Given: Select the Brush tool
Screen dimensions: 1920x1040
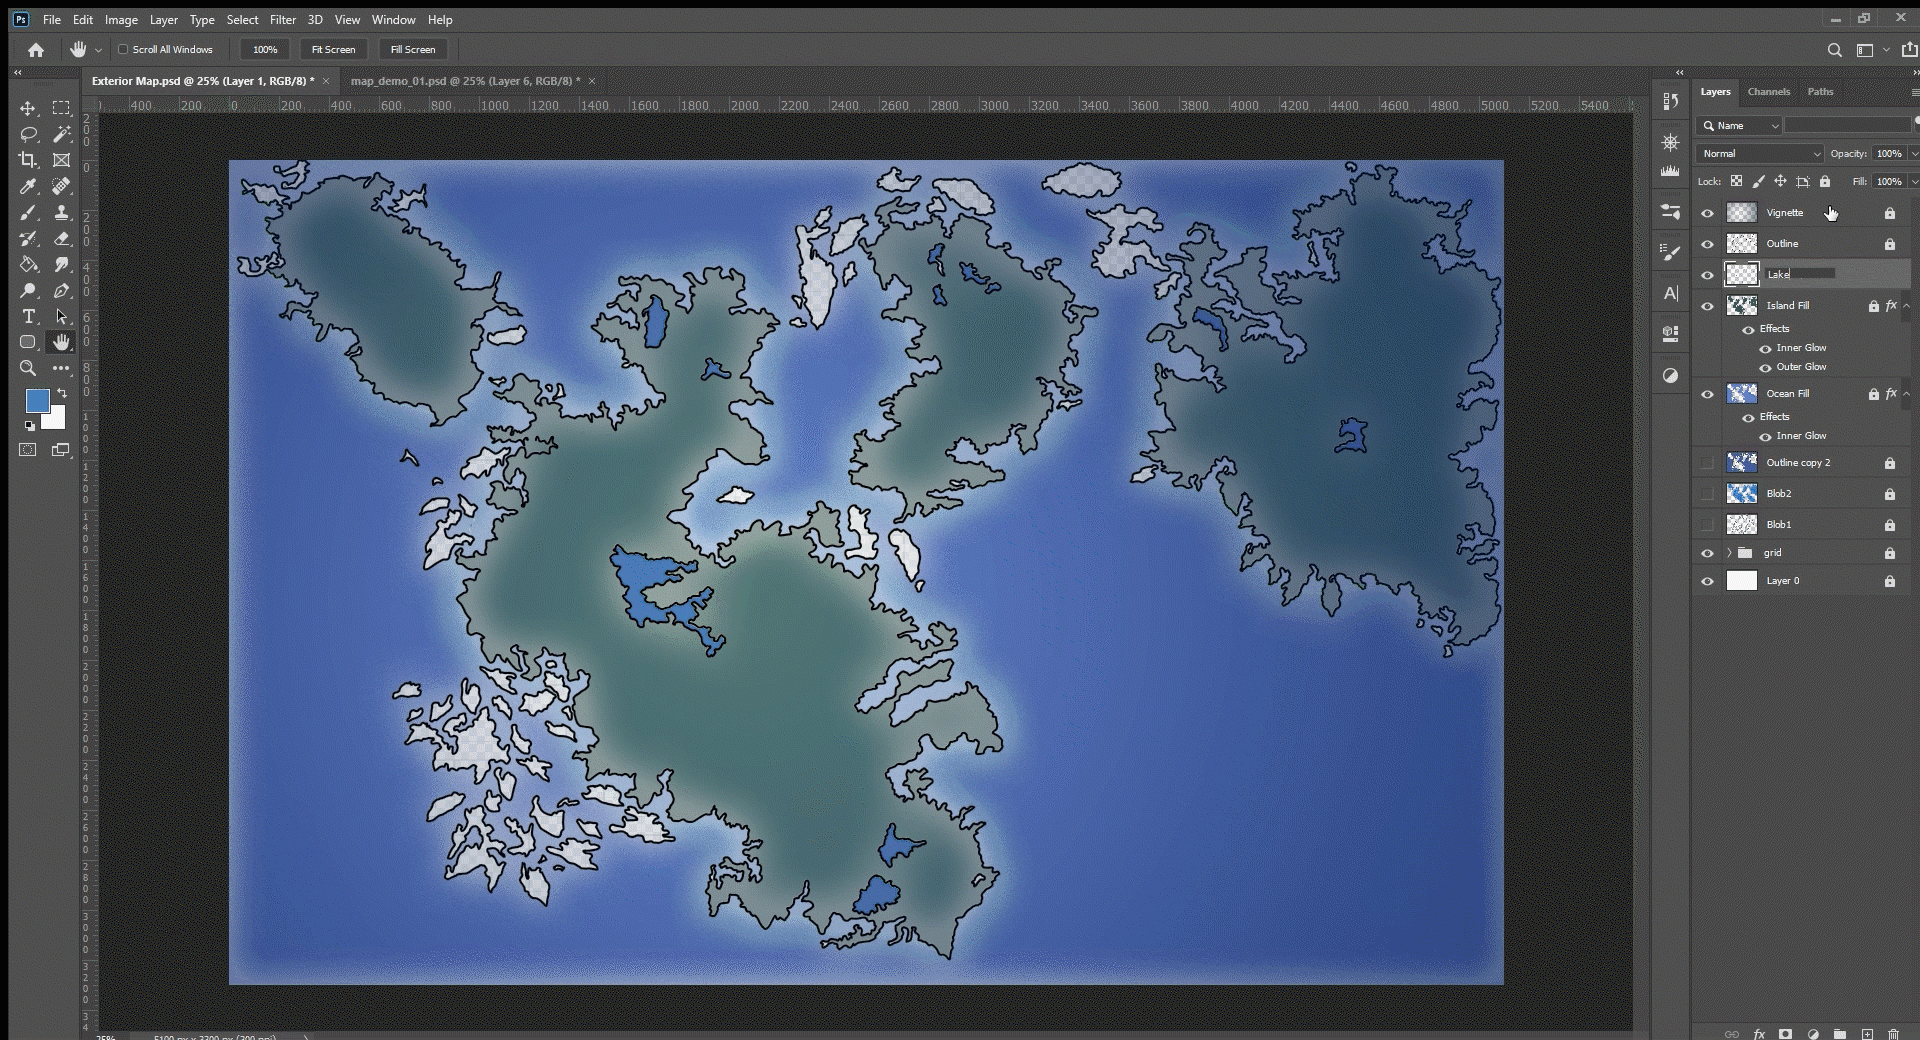Looking at the screenshot, I should point(27,212).
